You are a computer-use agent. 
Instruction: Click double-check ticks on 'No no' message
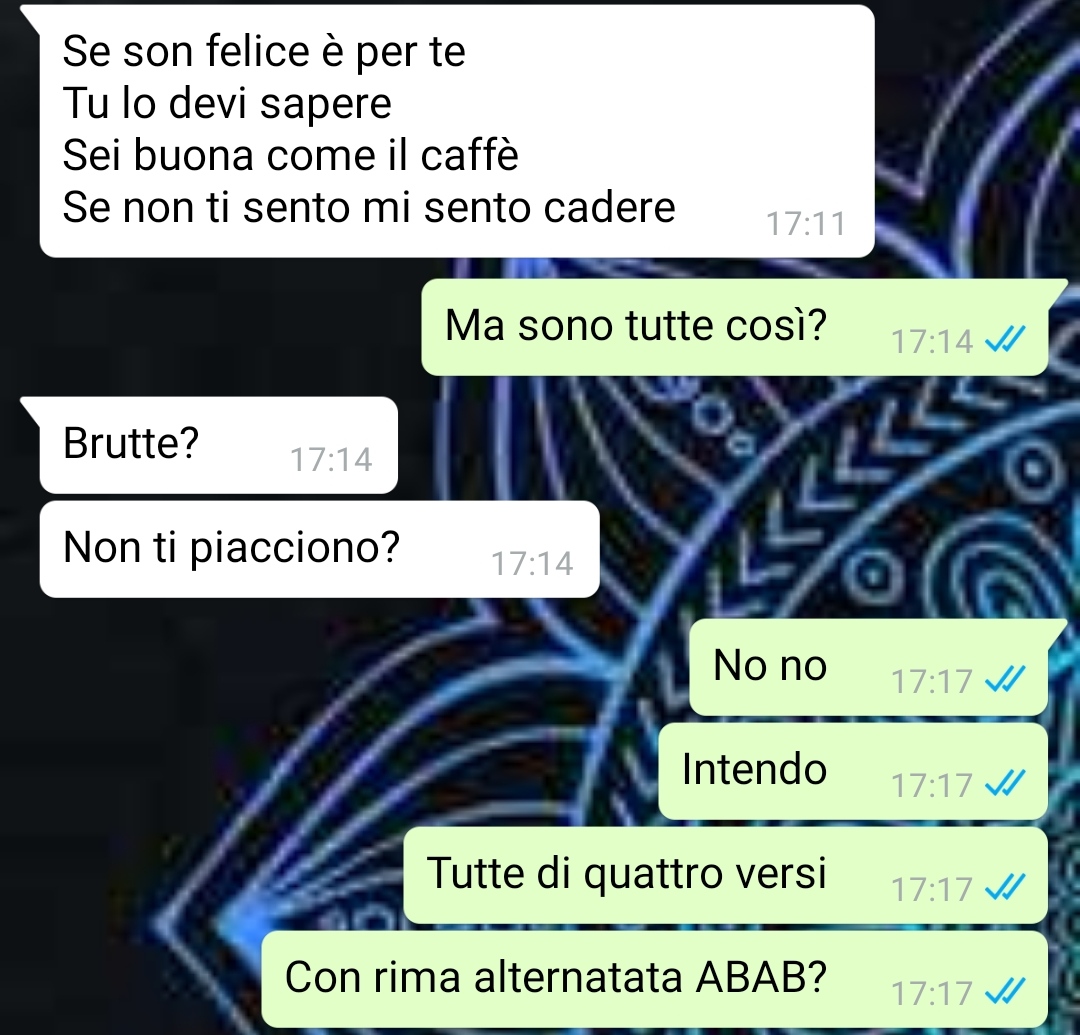[x=1006, y=680]
